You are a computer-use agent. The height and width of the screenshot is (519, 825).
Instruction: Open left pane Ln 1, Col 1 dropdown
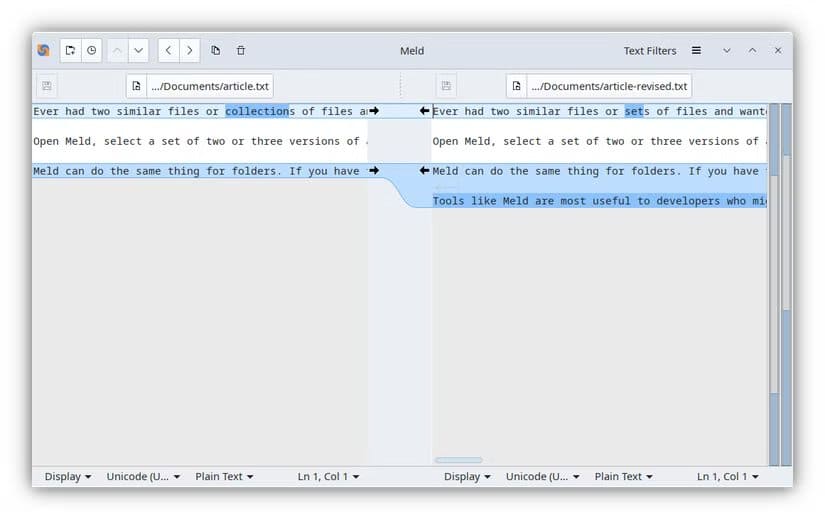328,476
